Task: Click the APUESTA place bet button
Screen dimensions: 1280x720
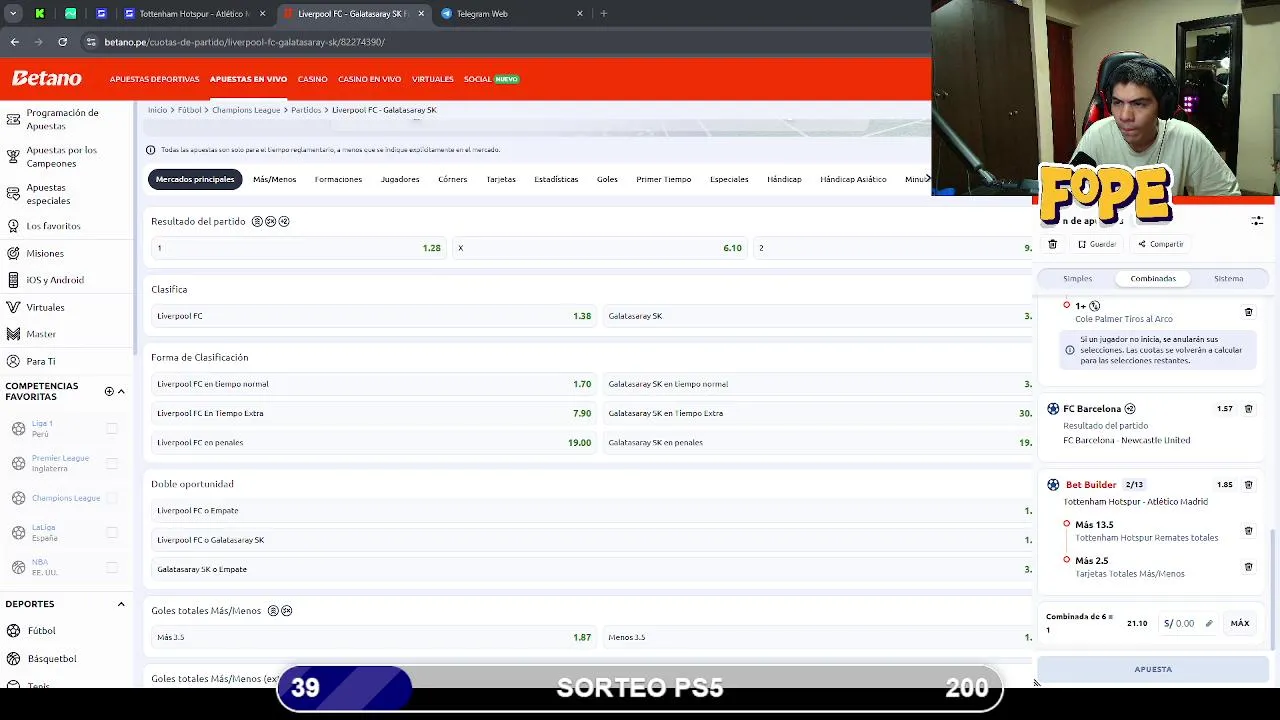Action: click(x=1153, y=669)
